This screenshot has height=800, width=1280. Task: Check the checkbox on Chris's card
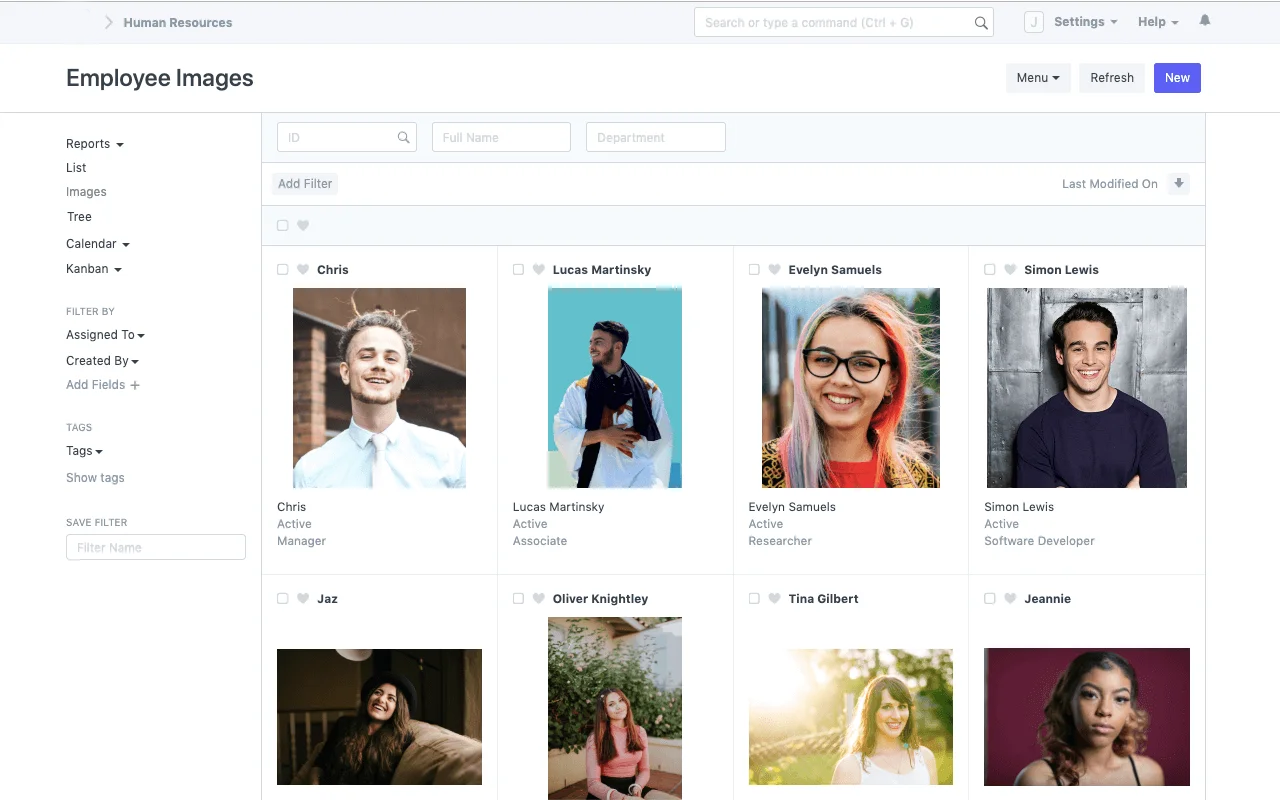282,269
